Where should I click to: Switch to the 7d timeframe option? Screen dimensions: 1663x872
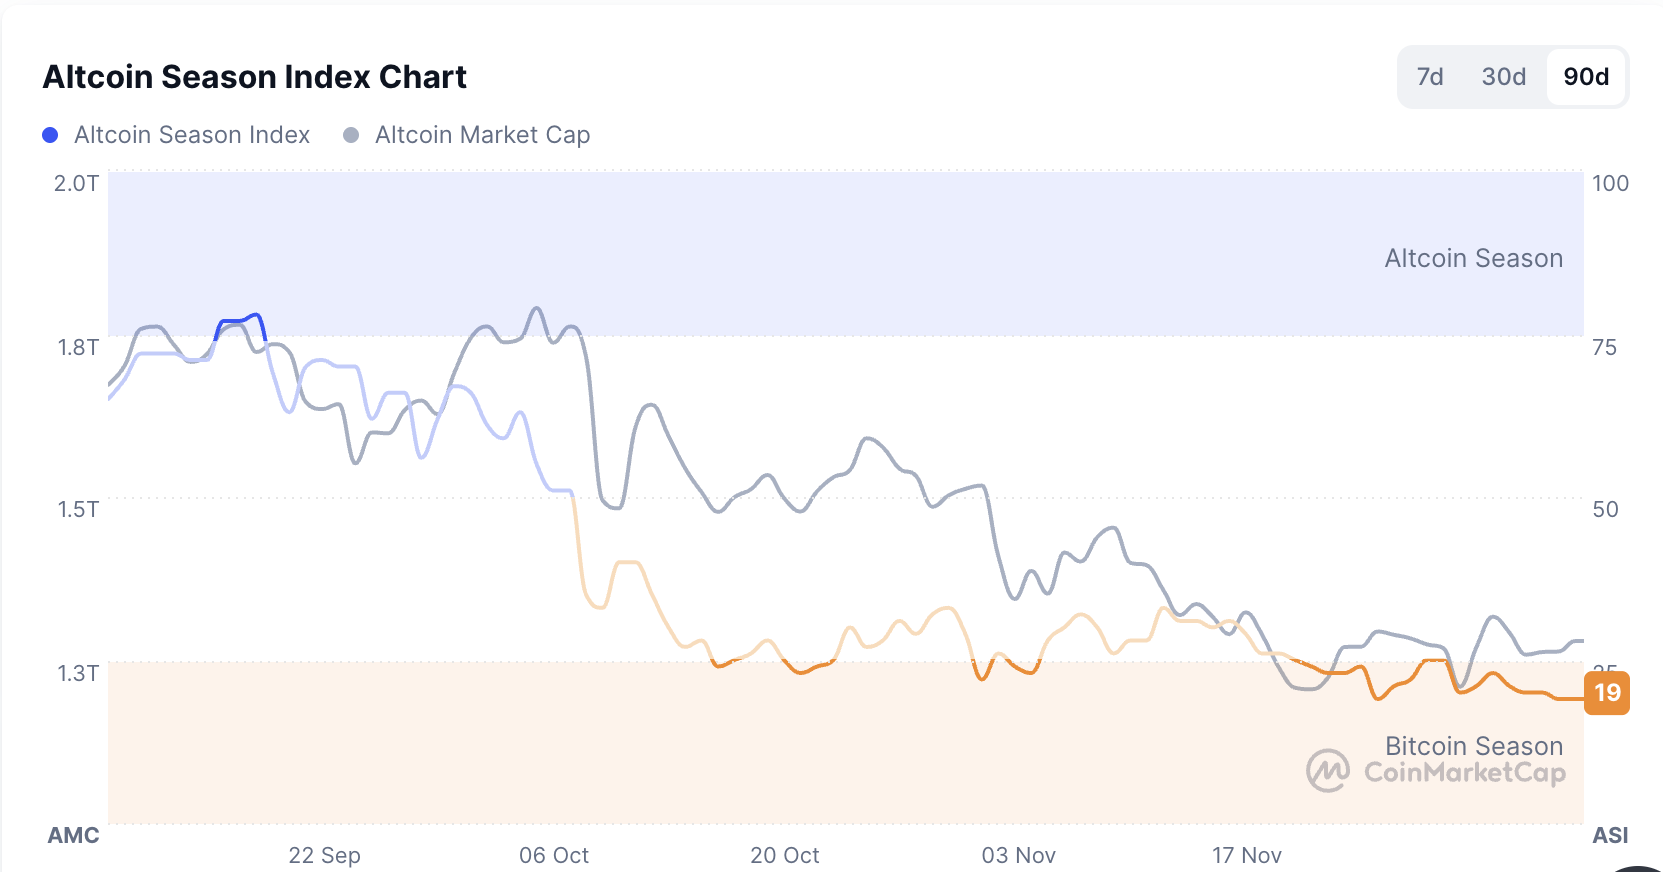point(1431,76)
